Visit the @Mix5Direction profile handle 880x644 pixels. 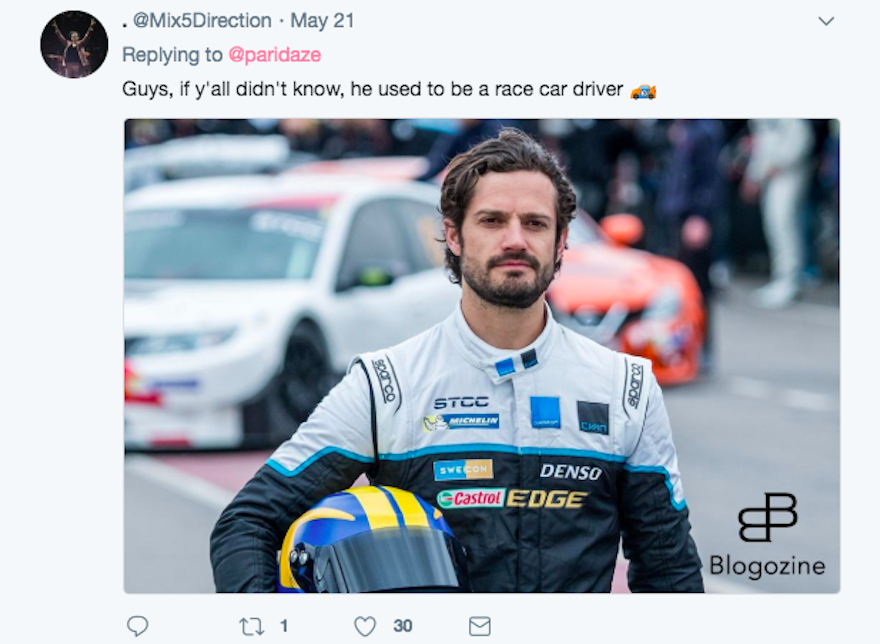point(202,21)
